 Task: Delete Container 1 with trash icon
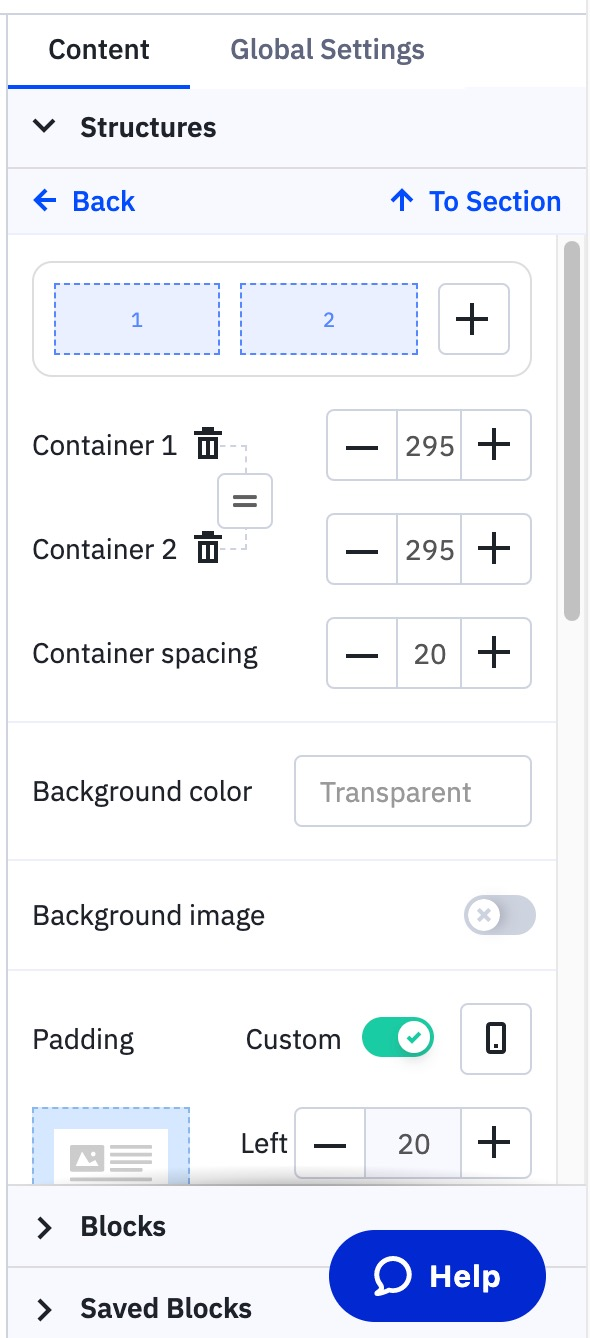click(207, 444)
